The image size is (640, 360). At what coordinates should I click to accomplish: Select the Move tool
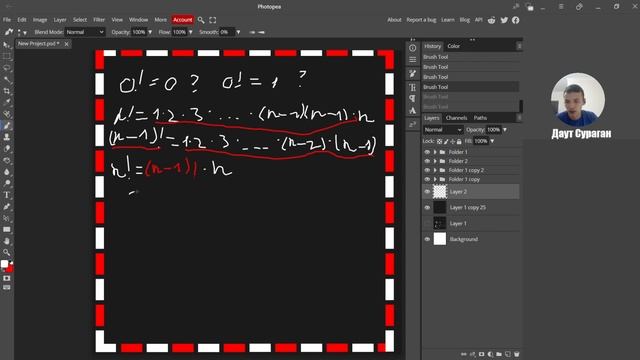click(7, 44)
